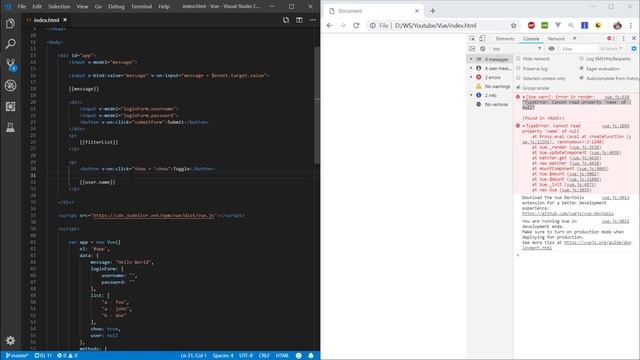Screen dimensions: 640x360
Task: Uncheck Autocomplete from history checkbox
Action: click(x=582, y=78)
